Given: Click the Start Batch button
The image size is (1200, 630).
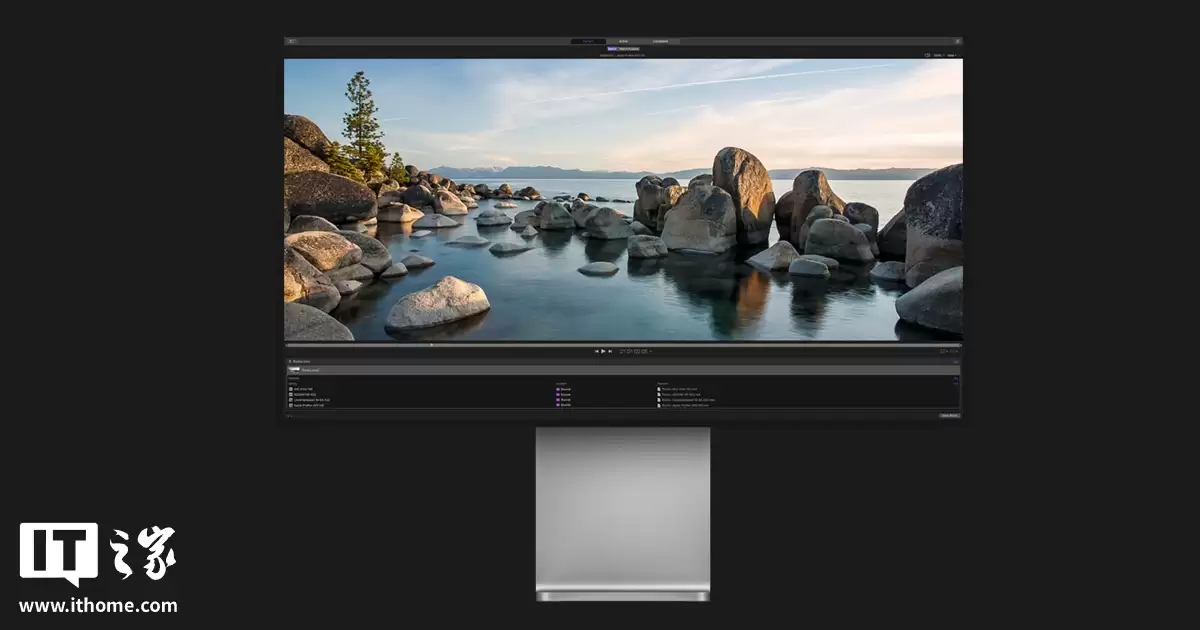Looking at the screenshot, I should click(x=950, y=415).
